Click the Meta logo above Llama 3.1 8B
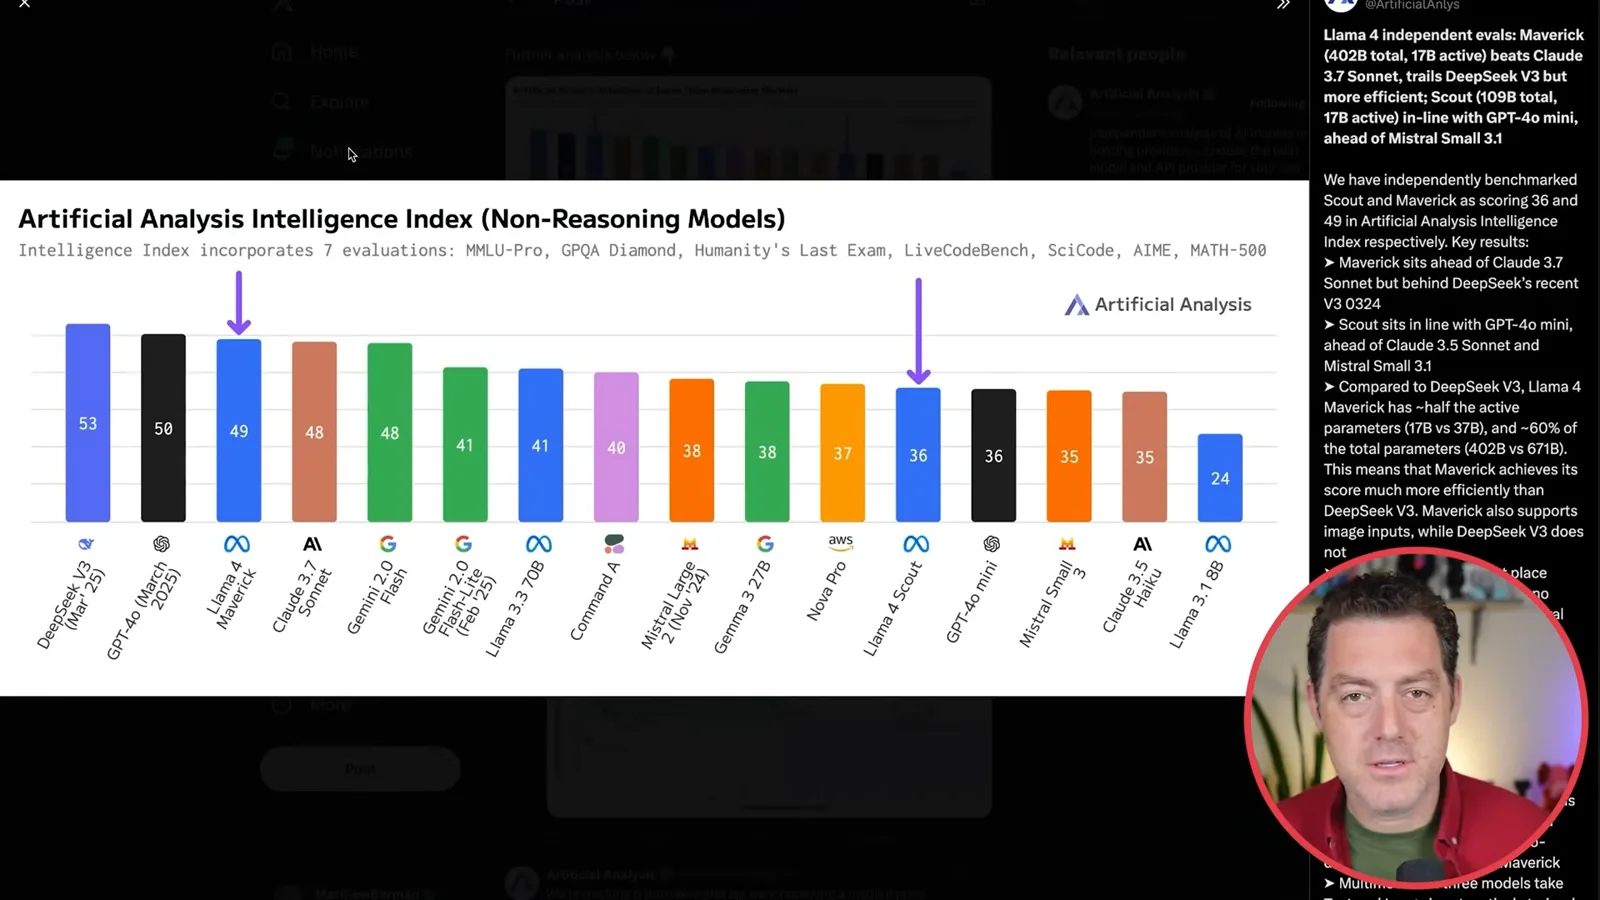1600x900 pixels. point(1218,544)
